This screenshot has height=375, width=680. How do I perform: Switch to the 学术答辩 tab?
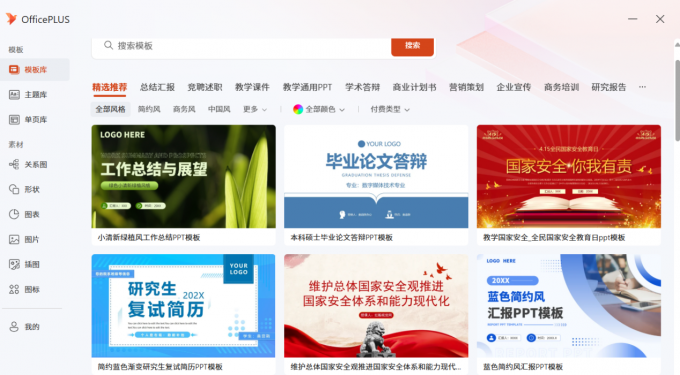coord(363,87)
